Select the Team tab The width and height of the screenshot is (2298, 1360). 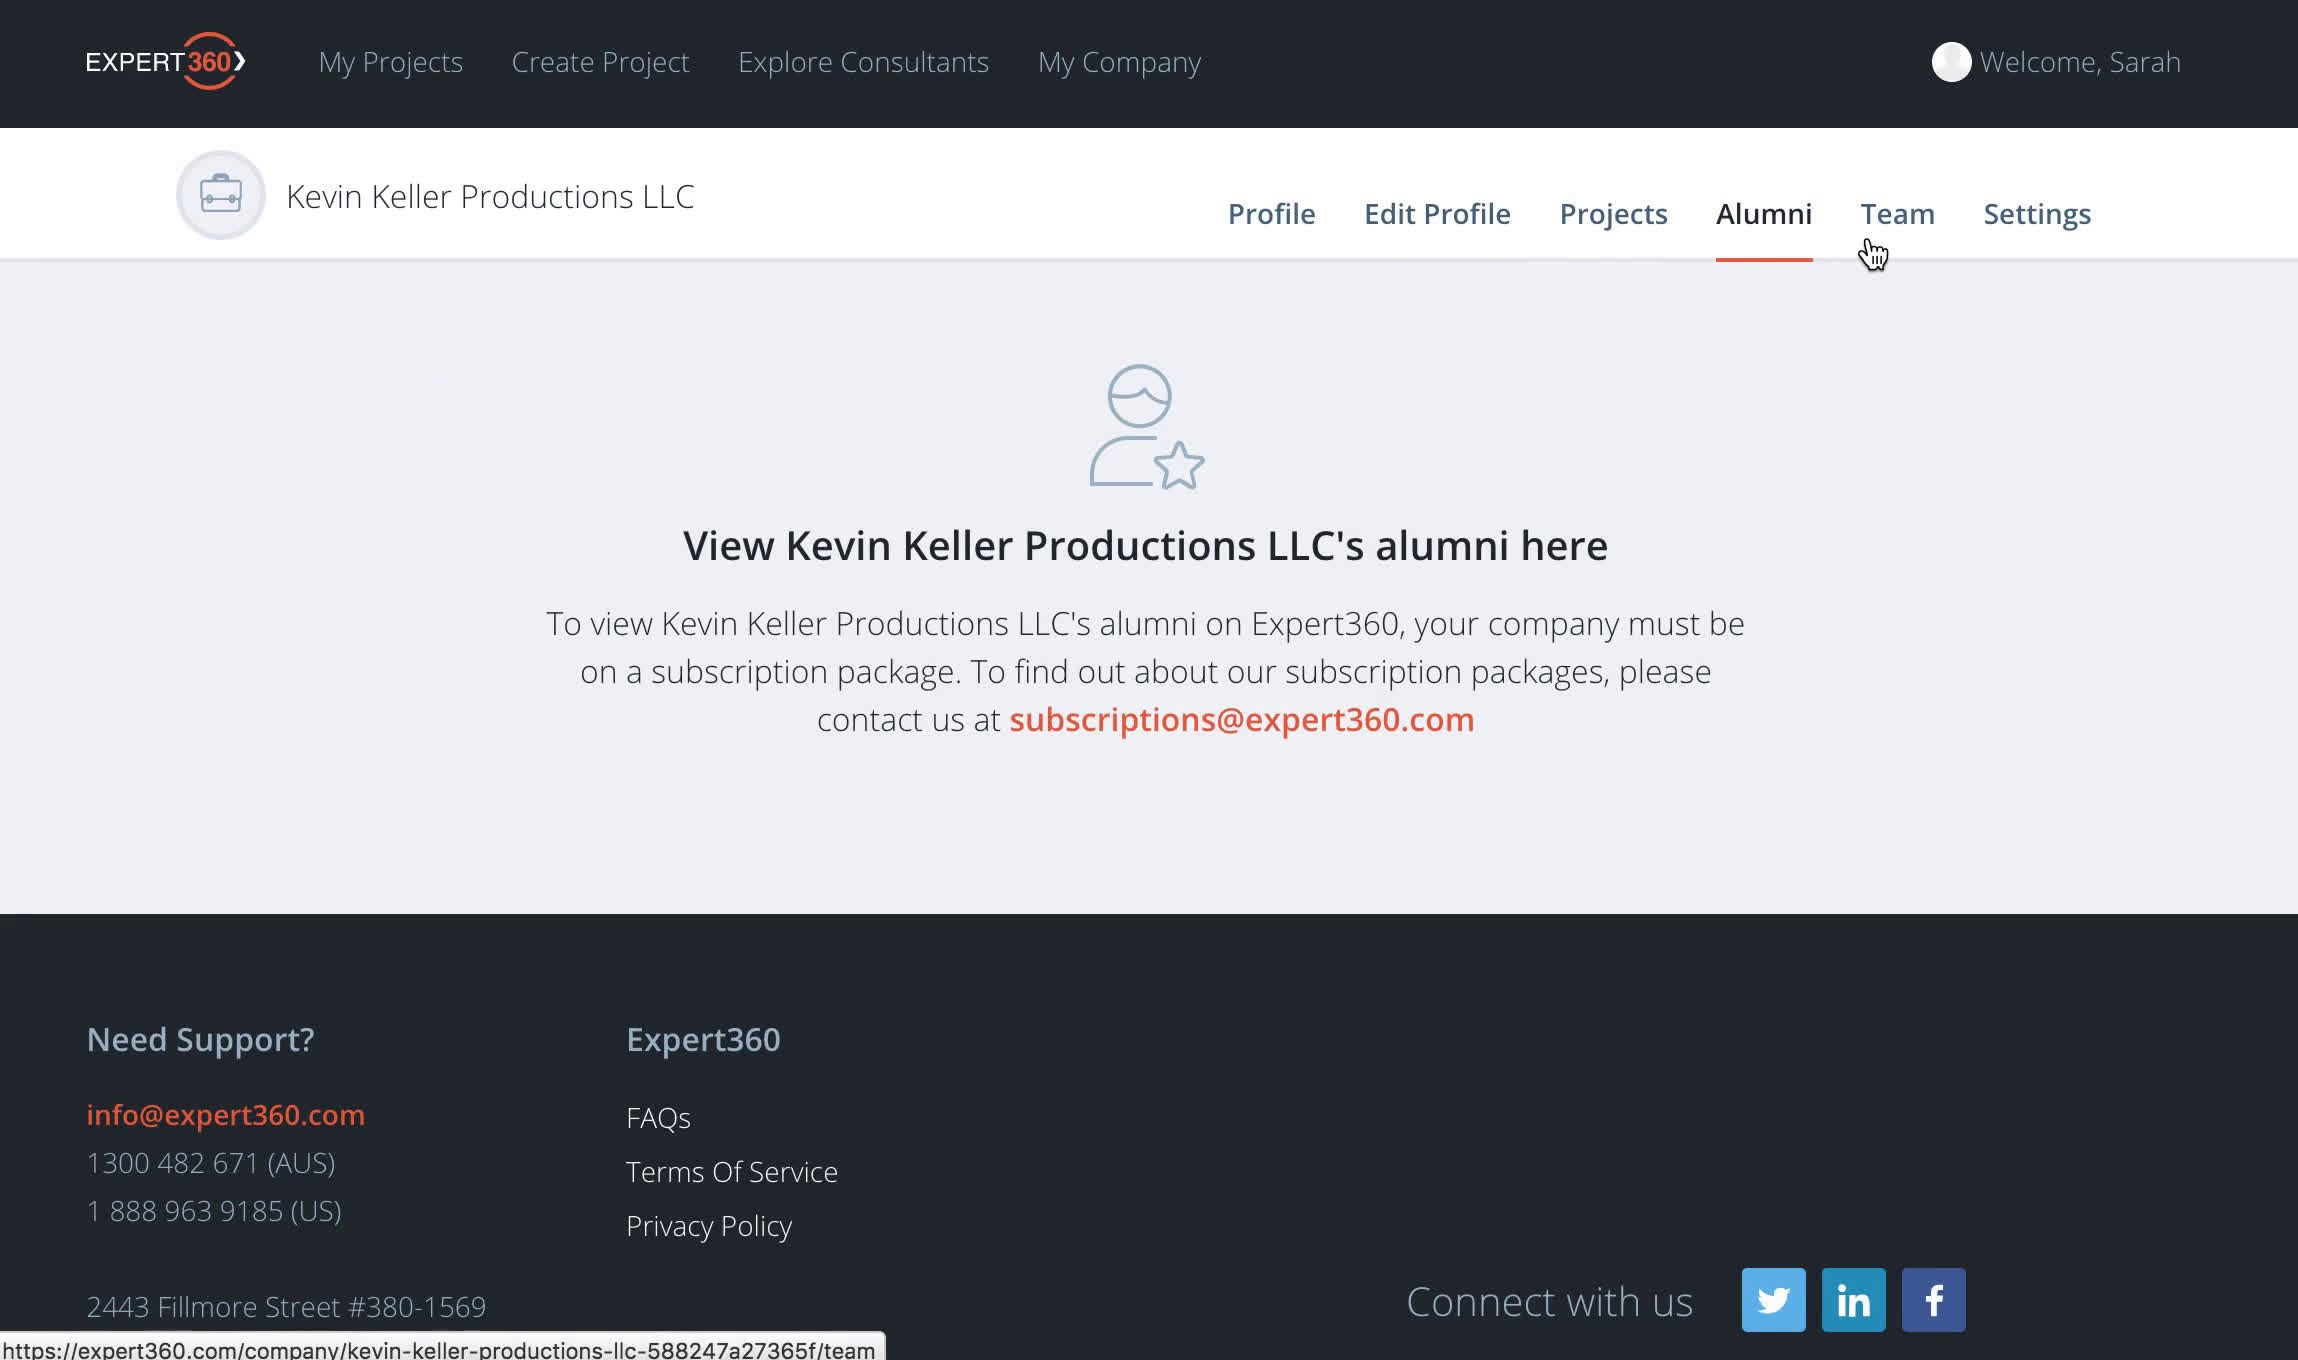[x=1897, y=212]
